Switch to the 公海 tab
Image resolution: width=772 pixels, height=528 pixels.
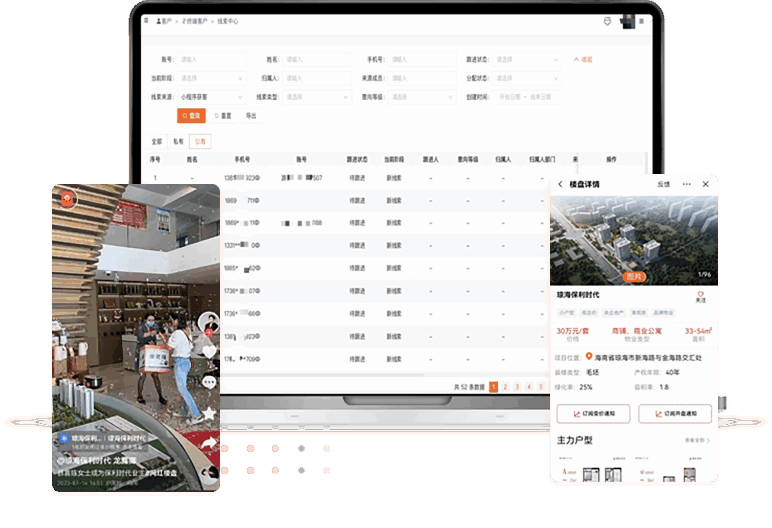(200, 142)
